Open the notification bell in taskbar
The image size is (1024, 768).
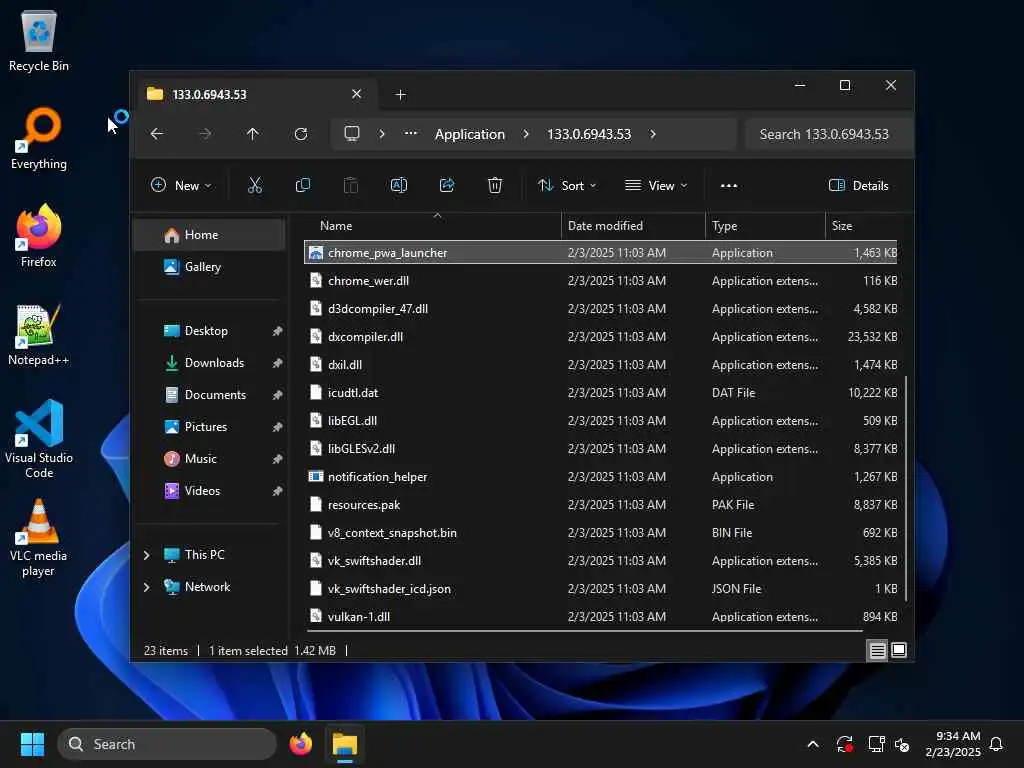click(x=996, y=744)
